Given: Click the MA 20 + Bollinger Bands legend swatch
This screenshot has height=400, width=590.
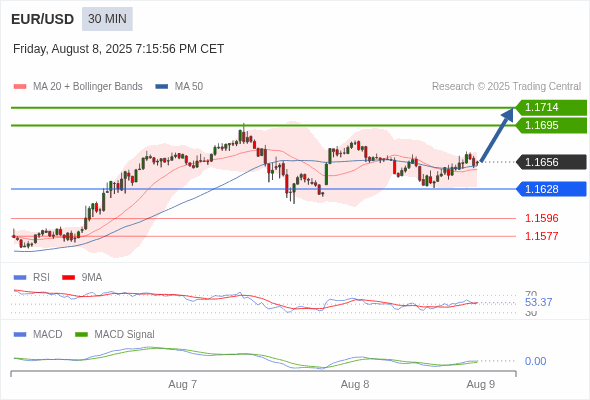Looking at the screenshot, I should pos(20,87).
